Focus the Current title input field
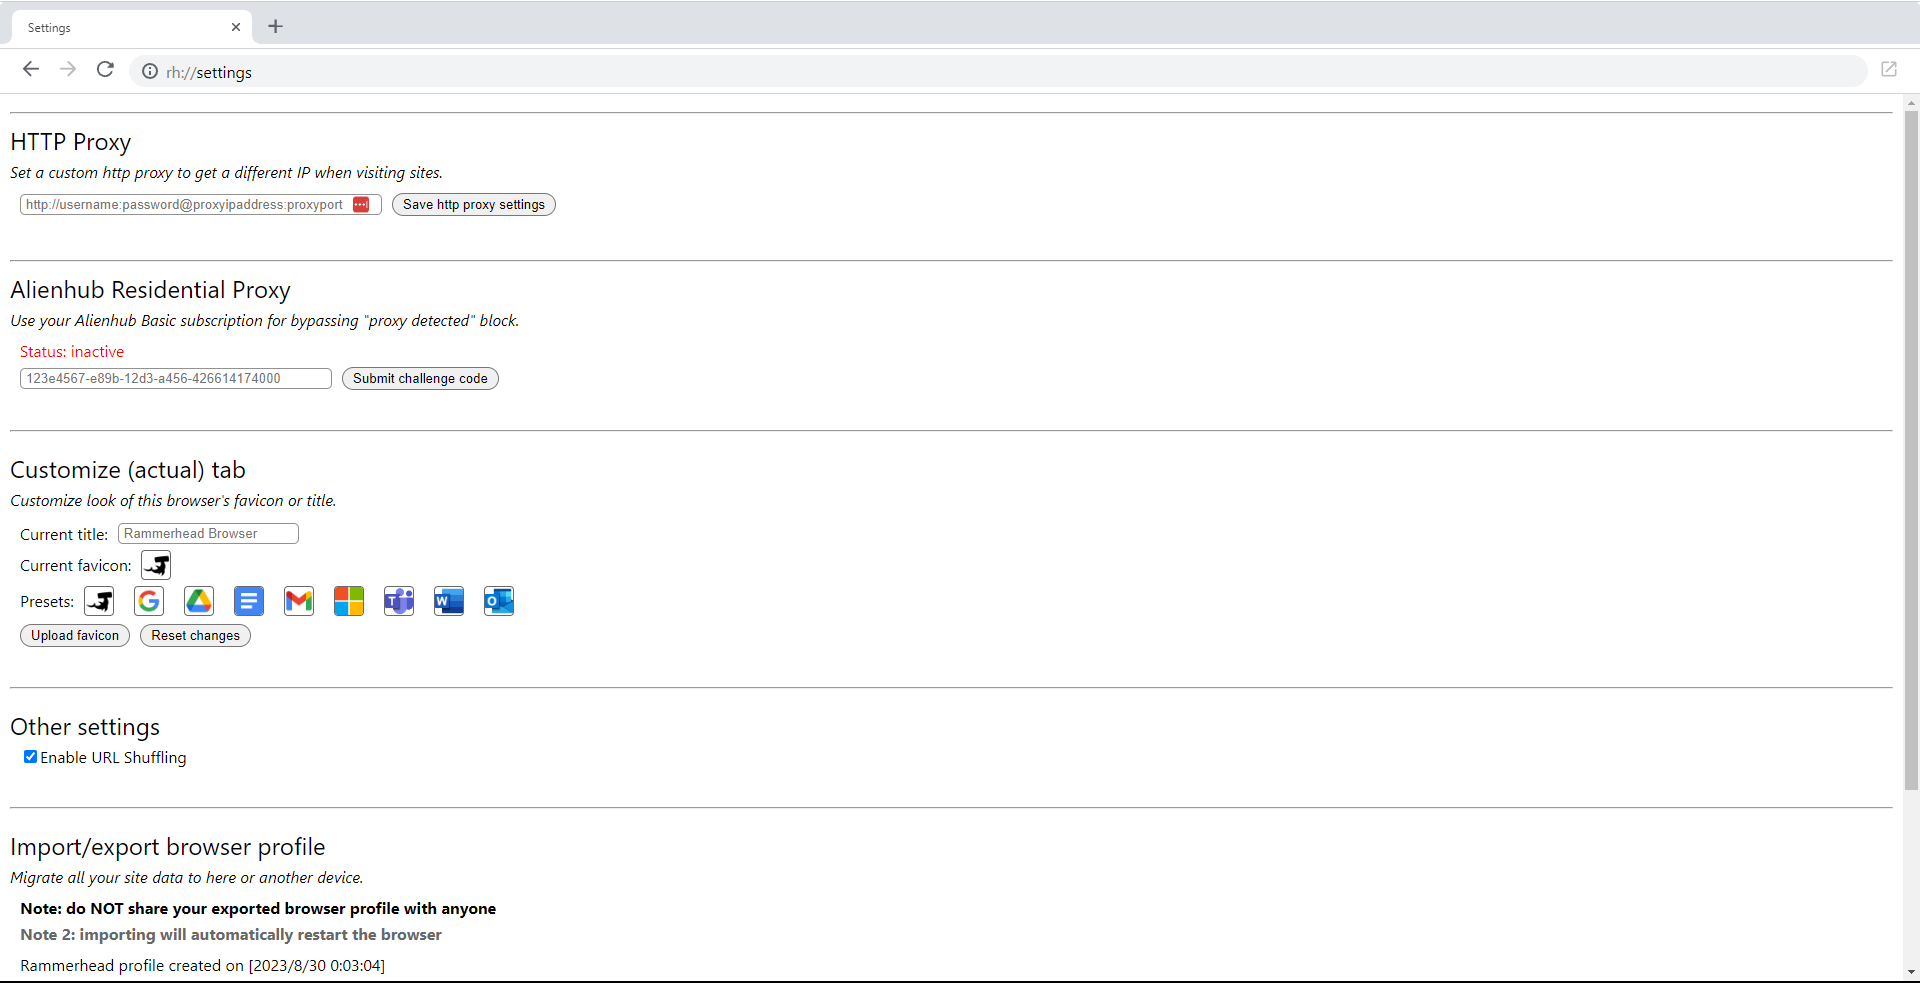The height and width of the screenshot is (983, 1920). pos(208,534)
